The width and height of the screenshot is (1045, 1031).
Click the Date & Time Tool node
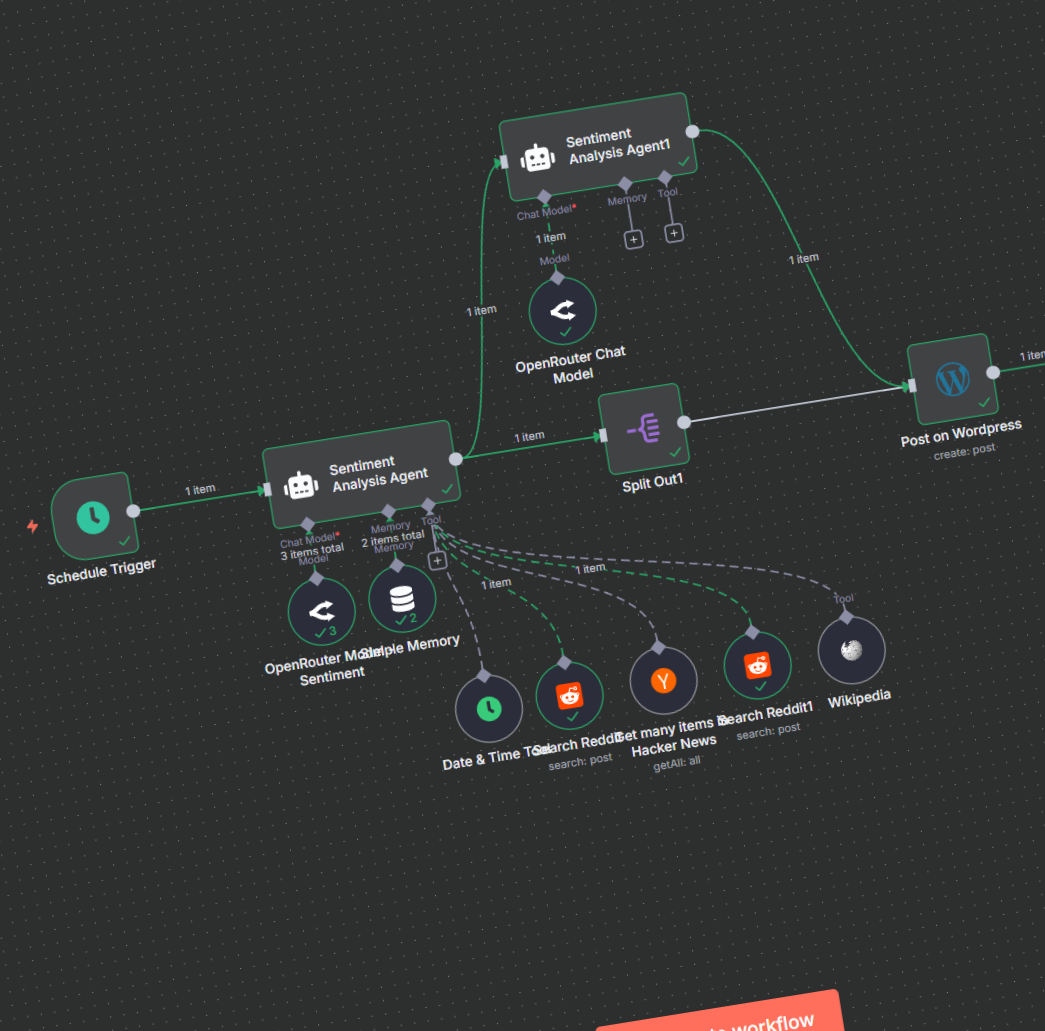(x=488, y=709)
